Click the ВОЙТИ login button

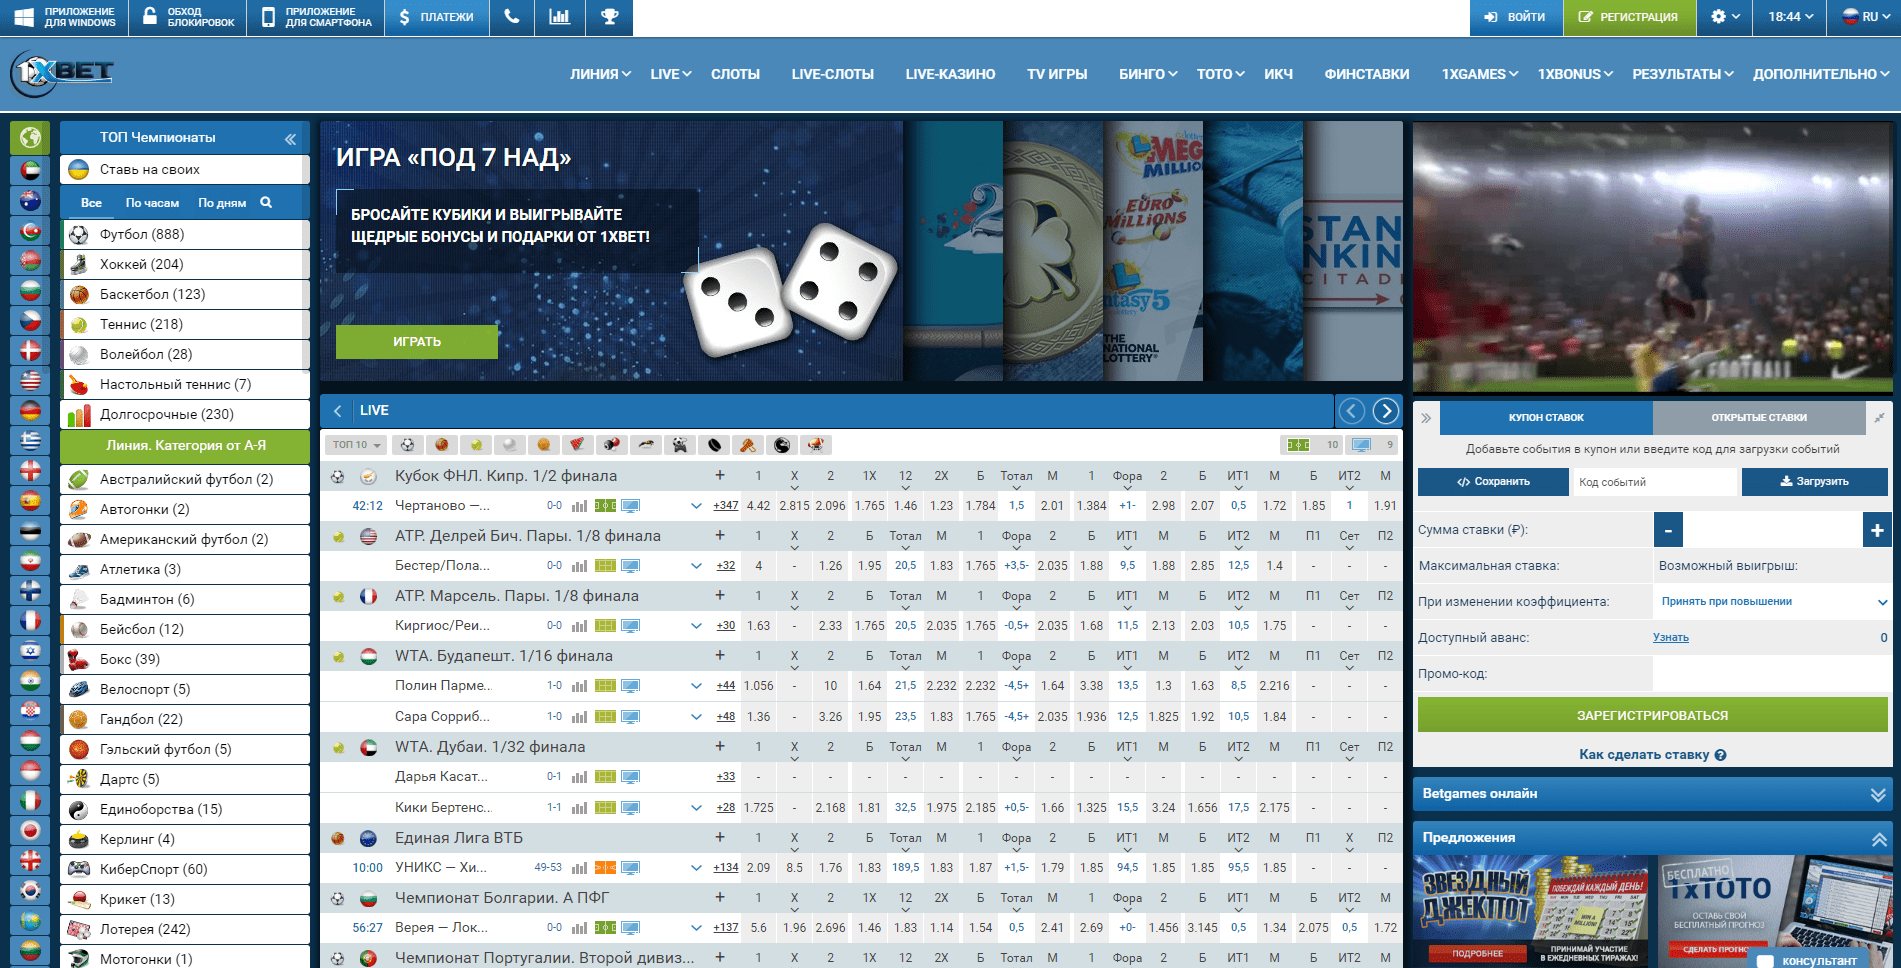point(1516,17)
